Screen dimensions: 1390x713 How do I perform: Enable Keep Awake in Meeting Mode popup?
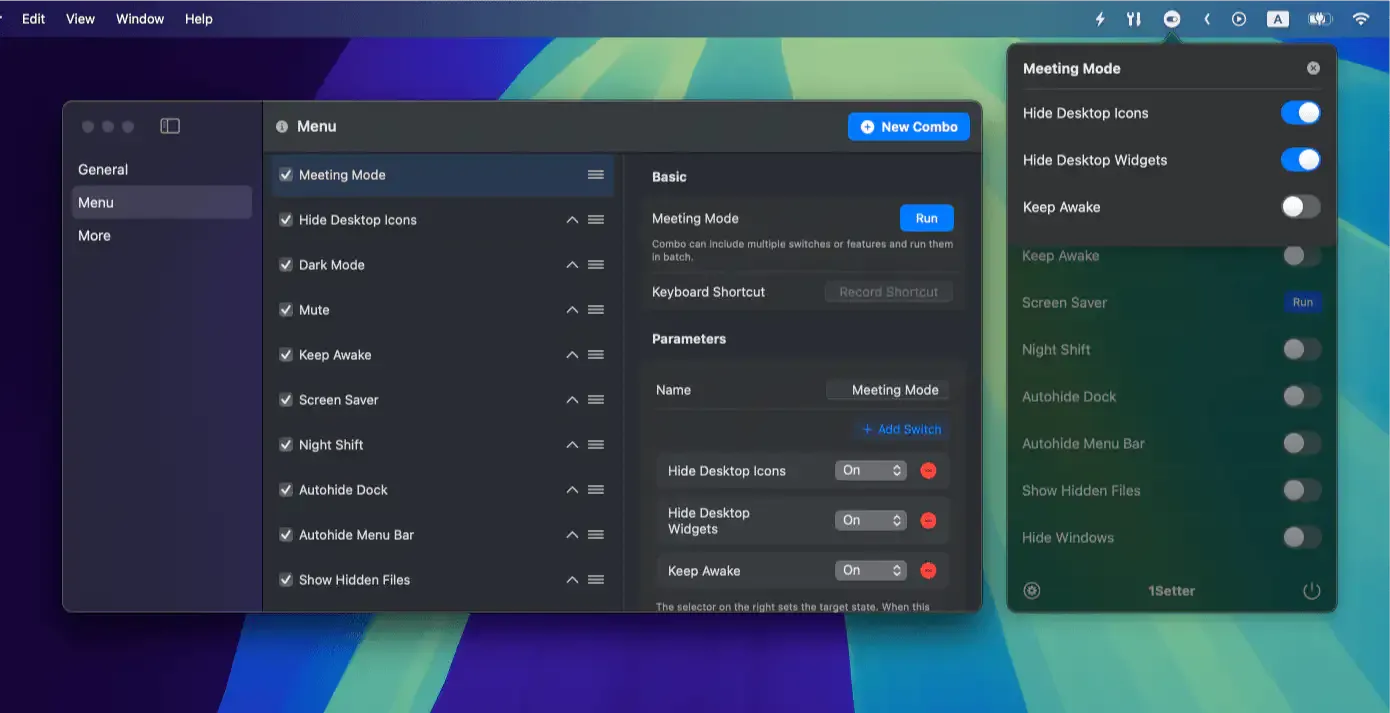point(1300,207)
